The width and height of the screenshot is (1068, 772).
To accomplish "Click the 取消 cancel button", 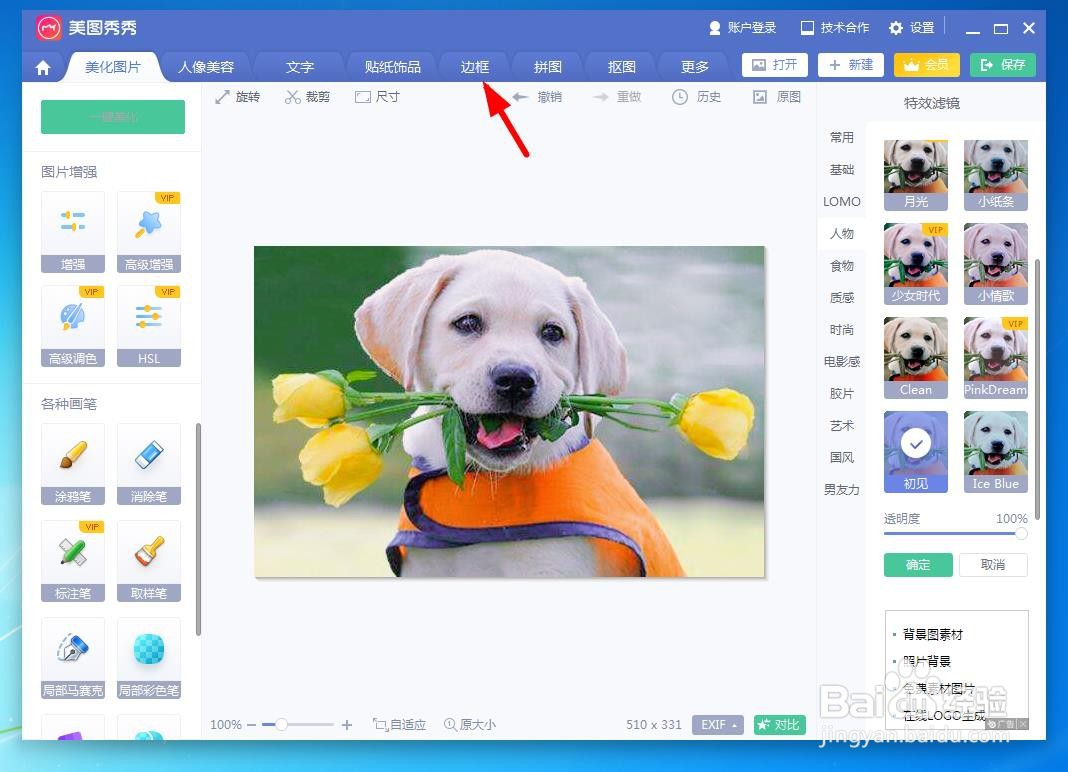I will [x=993, y=565].
